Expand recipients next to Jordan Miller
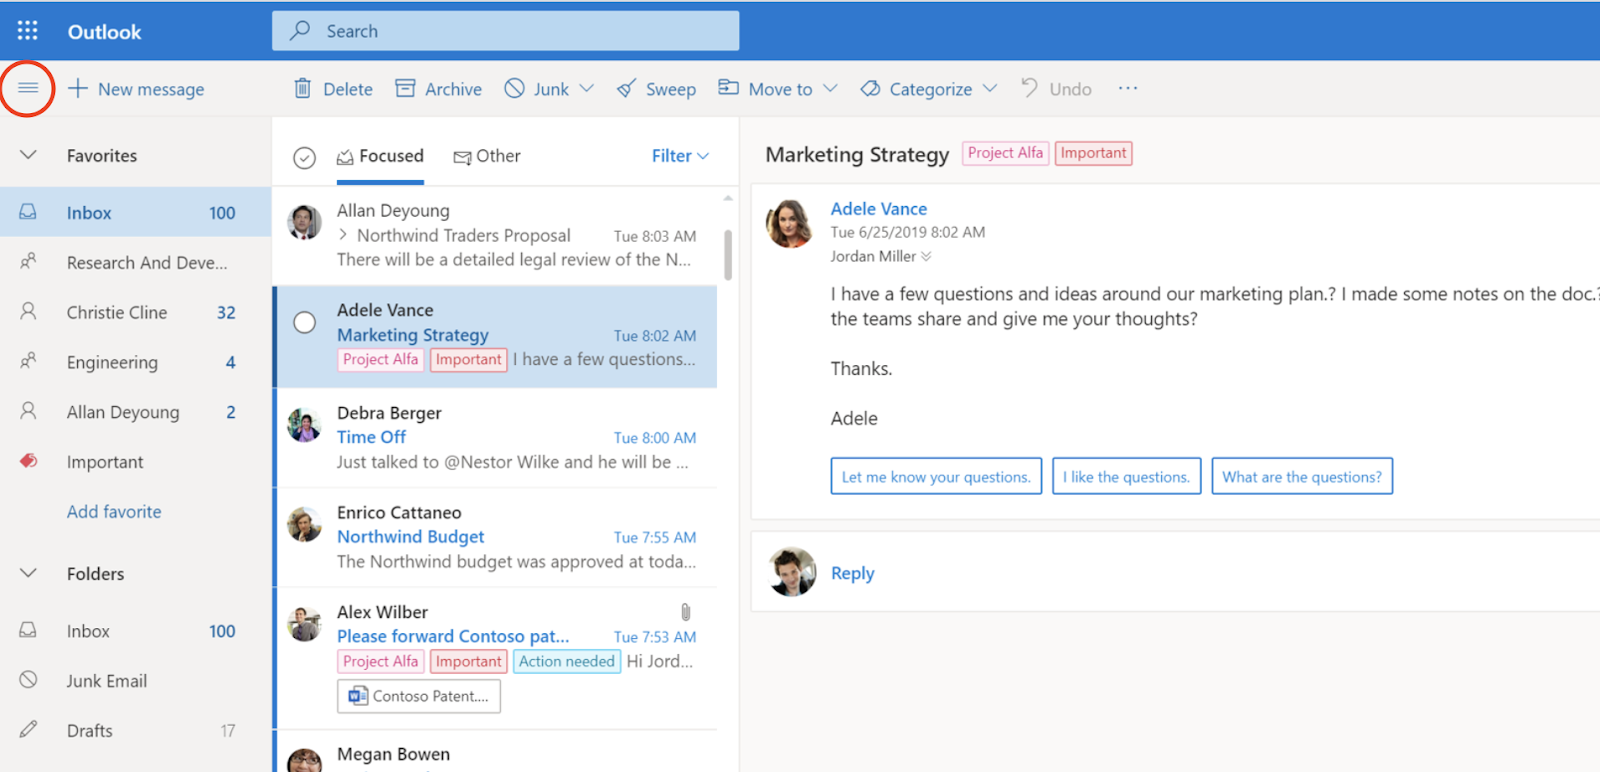The height and width of the screenshot is (772, 1600). click(x=926, y=257)
